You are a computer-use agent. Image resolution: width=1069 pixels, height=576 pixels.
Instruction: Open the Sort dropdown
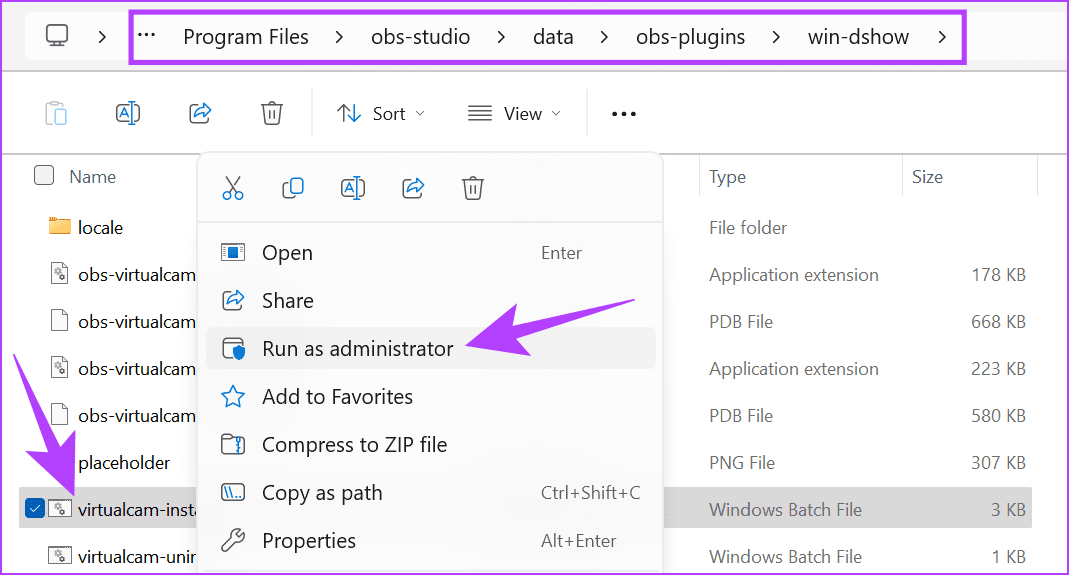click(380, 114)
